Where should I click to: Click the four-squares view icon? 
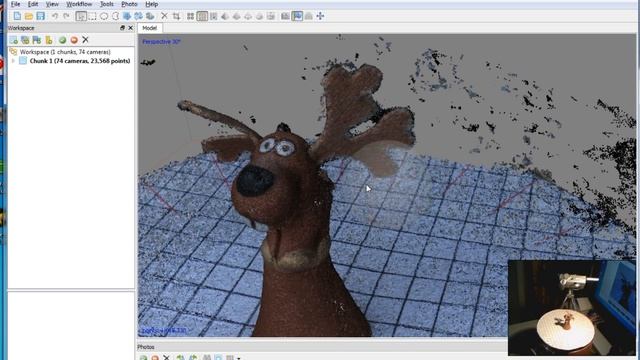[190, 16]
